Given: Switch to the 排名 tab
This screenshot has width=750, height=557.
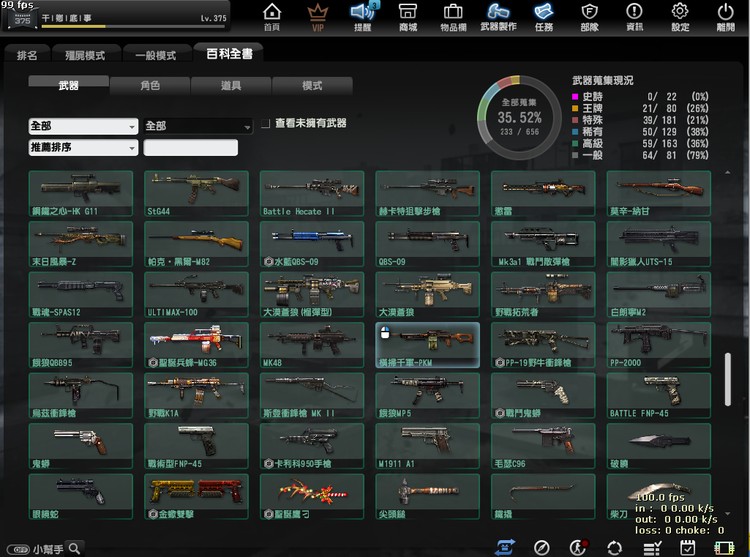Looking at the screenshot, I should (x=27, y=55).
